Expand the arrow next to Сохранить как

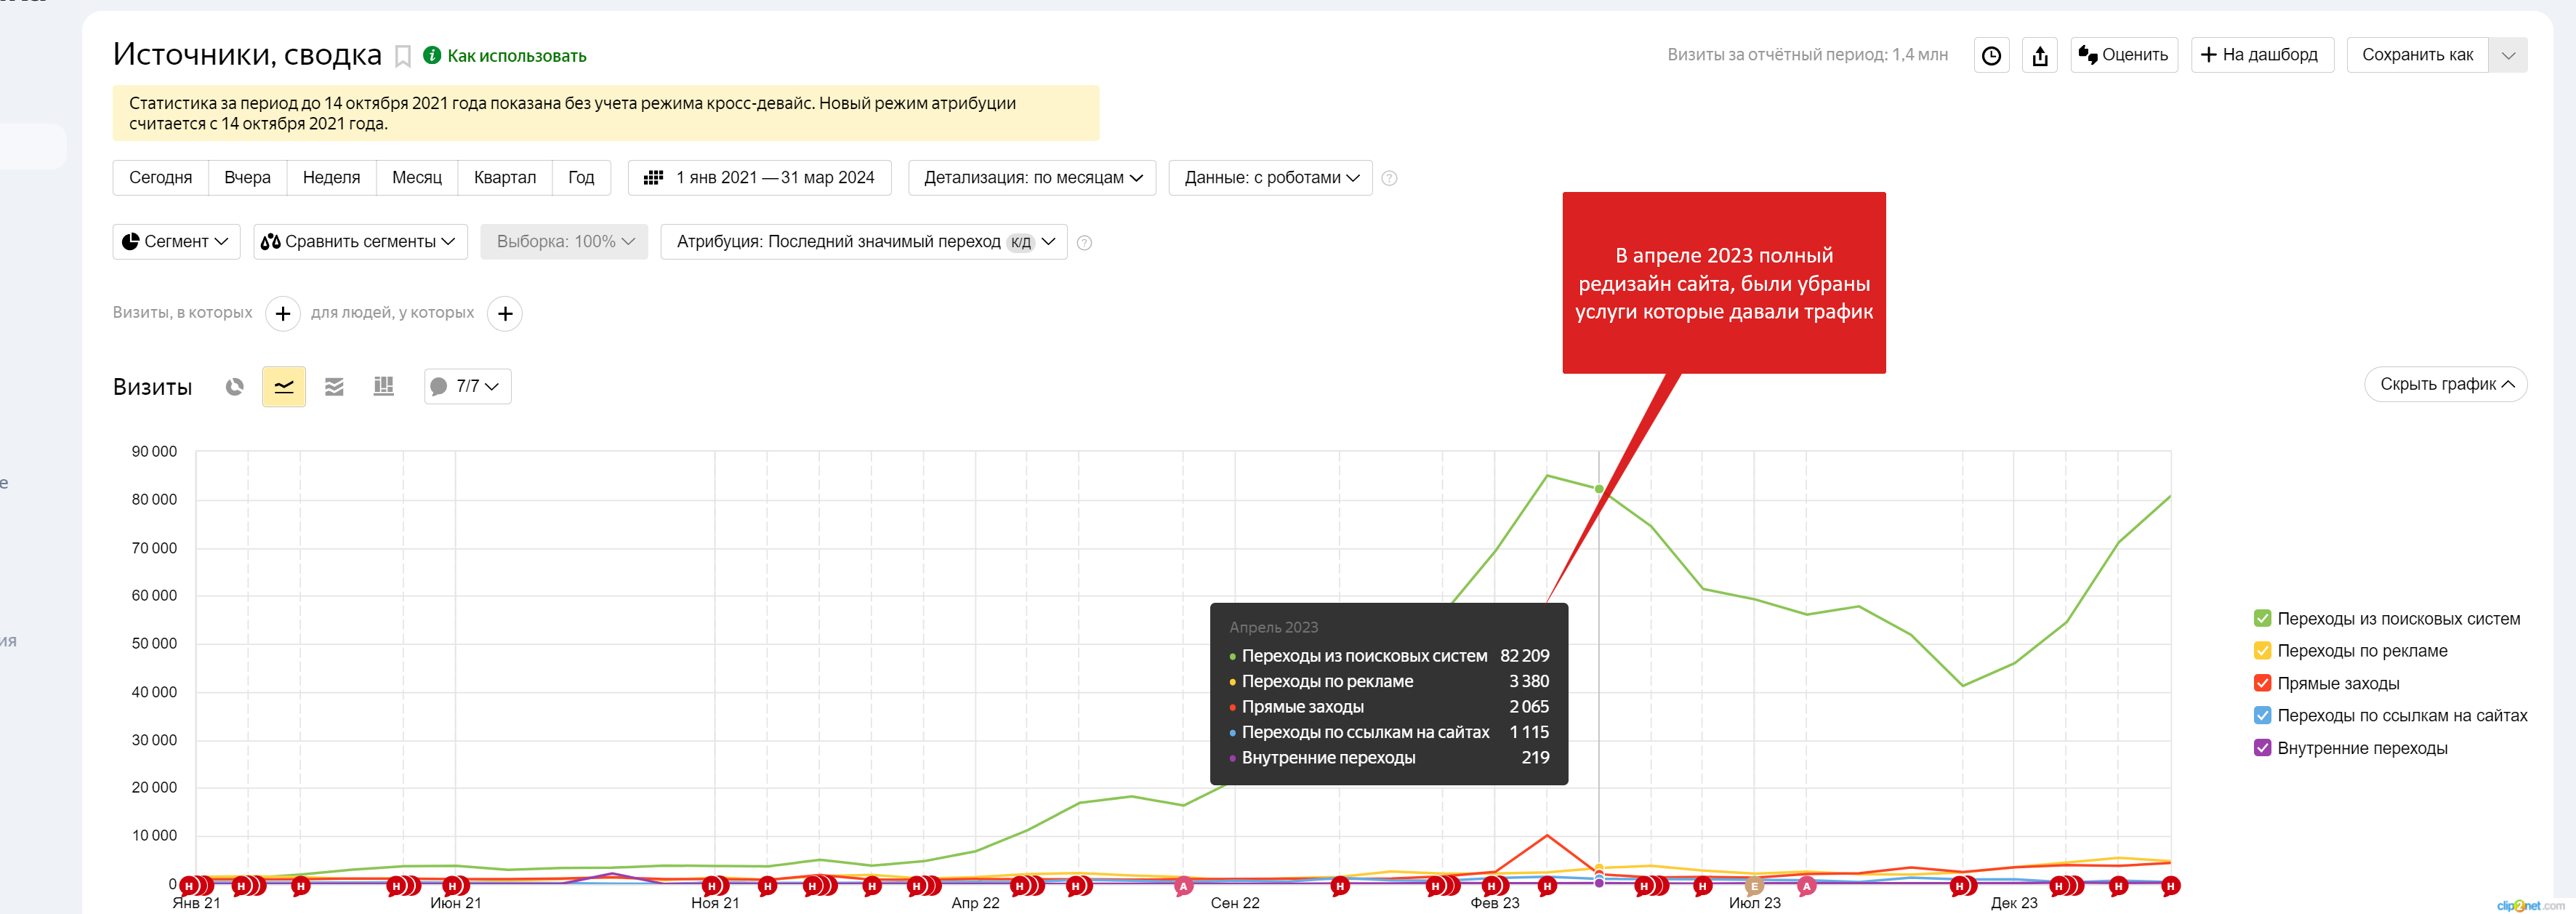2508,55
